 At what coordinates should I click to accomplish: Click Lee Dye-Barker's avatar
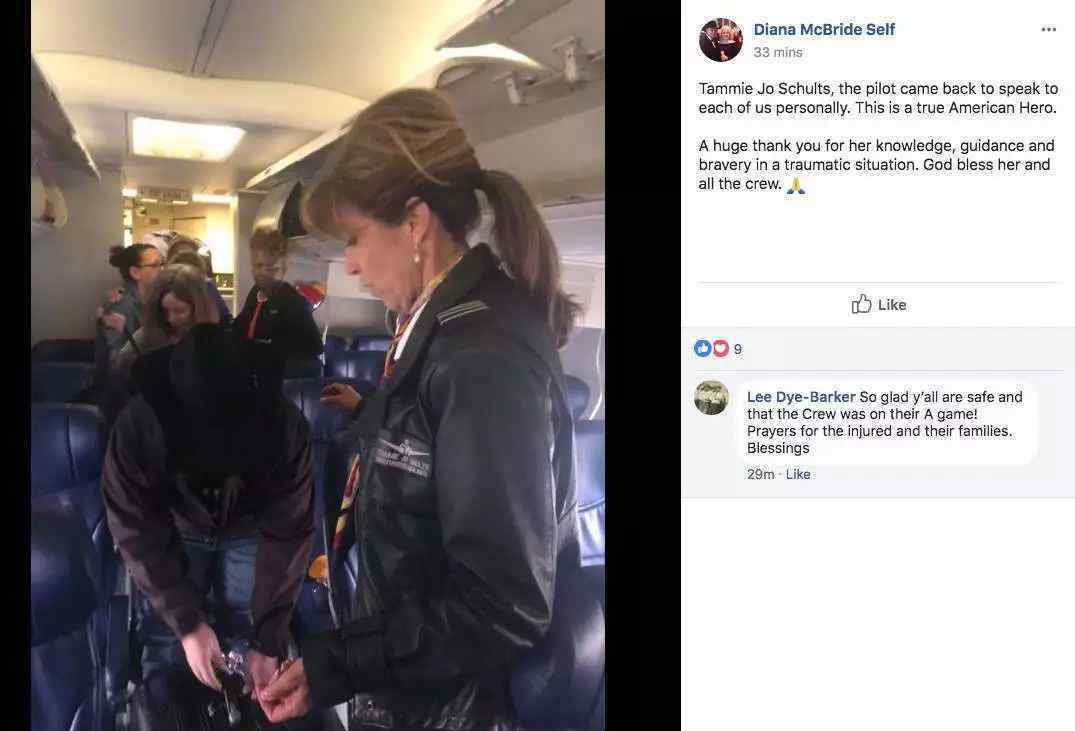tap(712, 398)
